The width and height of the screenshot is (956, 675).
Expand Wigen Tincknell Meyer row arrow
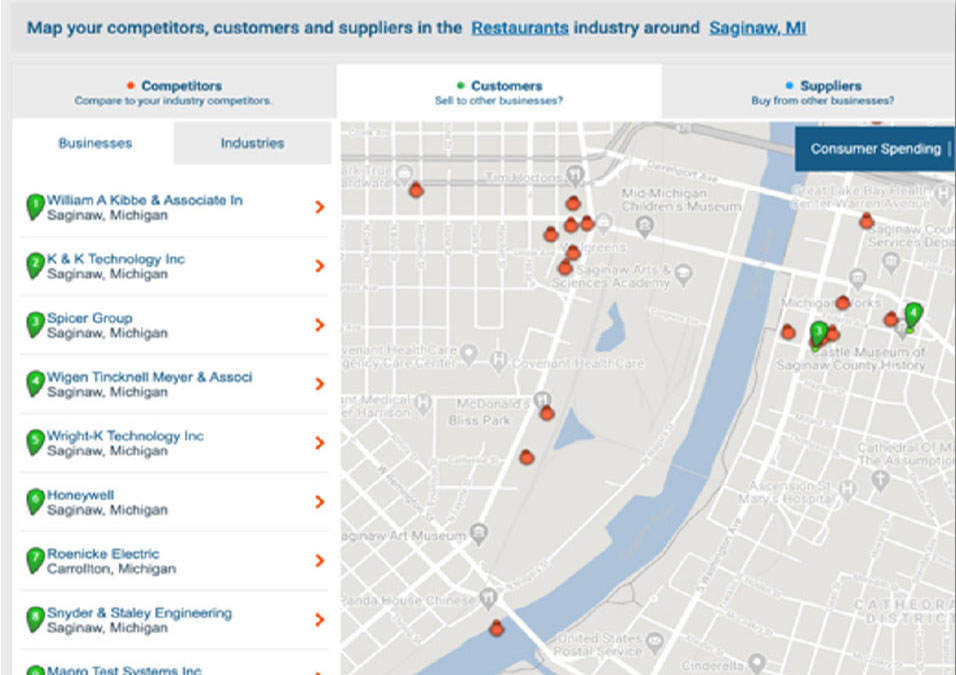coord(319,384)
